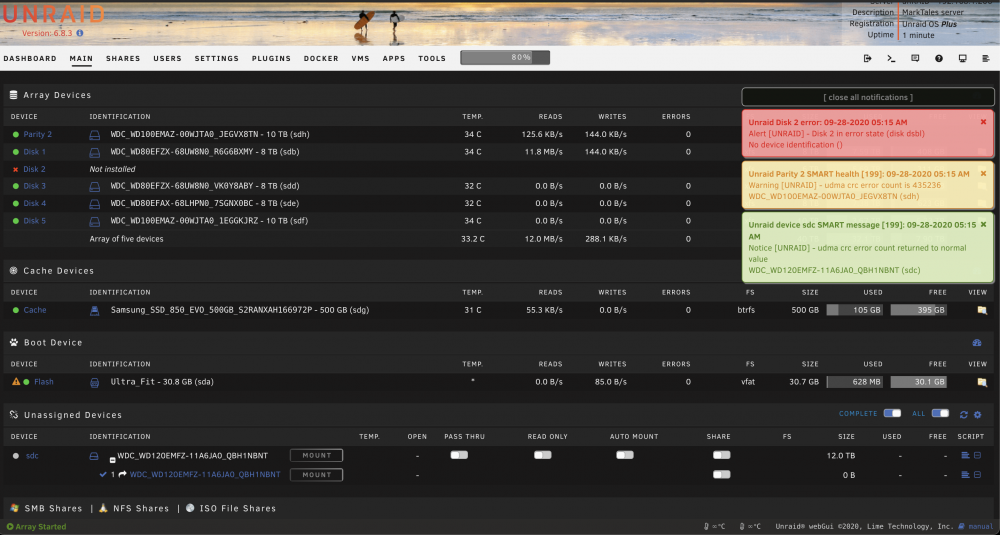
Task: Enable Read Only for sdc
Action: pyautogui.click(x=543, y=455)
